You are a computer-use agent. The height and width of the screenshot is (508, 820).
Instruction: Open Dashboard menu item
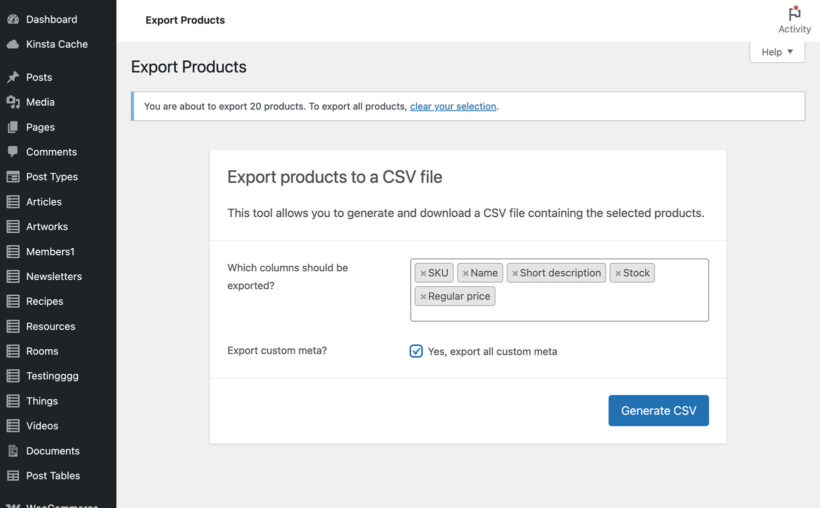pos(52,19)
